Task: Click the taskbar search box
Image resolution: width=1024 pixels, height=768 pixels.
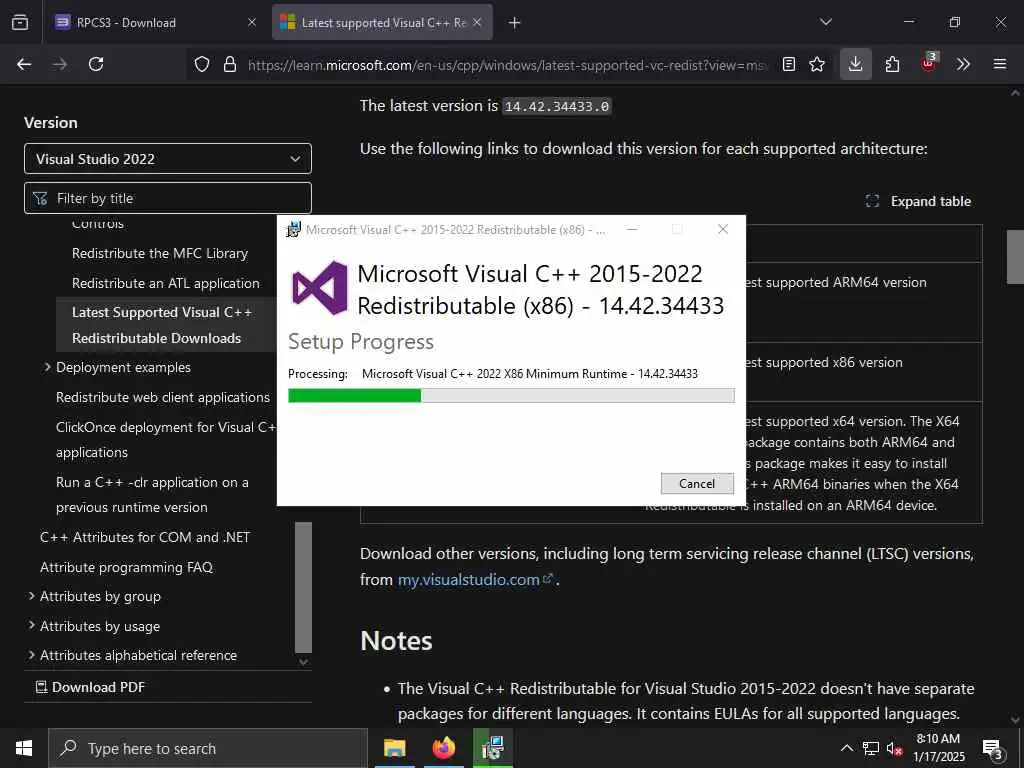Action: click(x=208, y=748)
